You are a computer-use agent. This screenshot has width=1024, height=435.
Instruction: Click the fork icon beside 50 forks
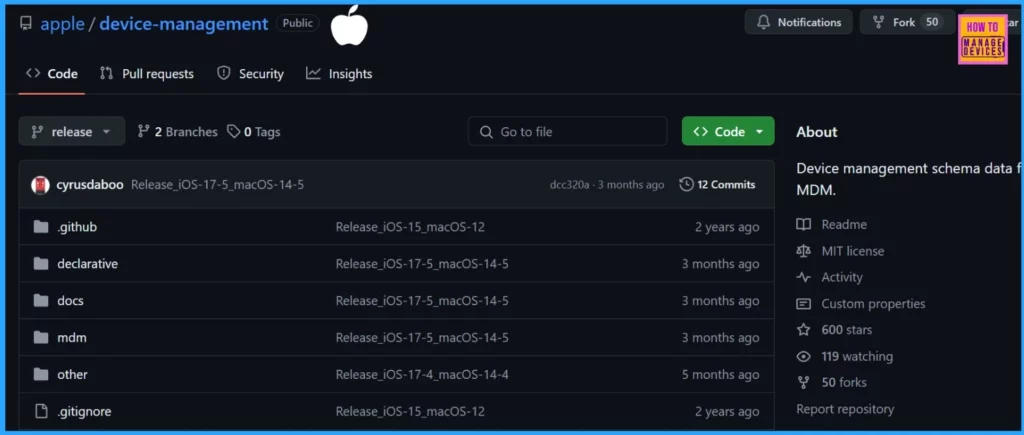click(803, 383)
